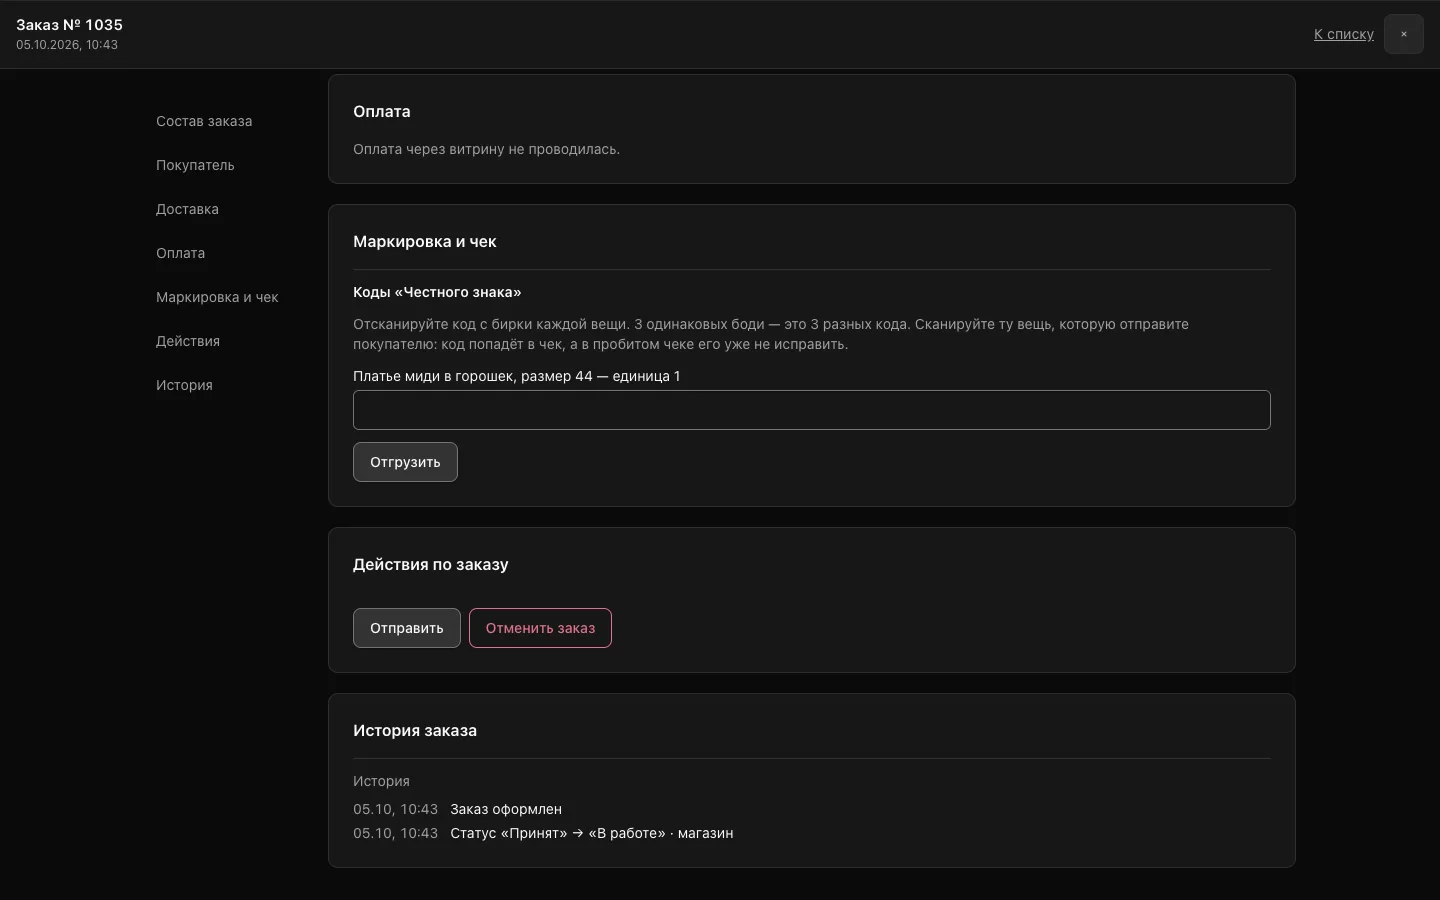Follow the «К списку» link
The height and width of the screenshot is (900, 1440).
coord(1344,34)
